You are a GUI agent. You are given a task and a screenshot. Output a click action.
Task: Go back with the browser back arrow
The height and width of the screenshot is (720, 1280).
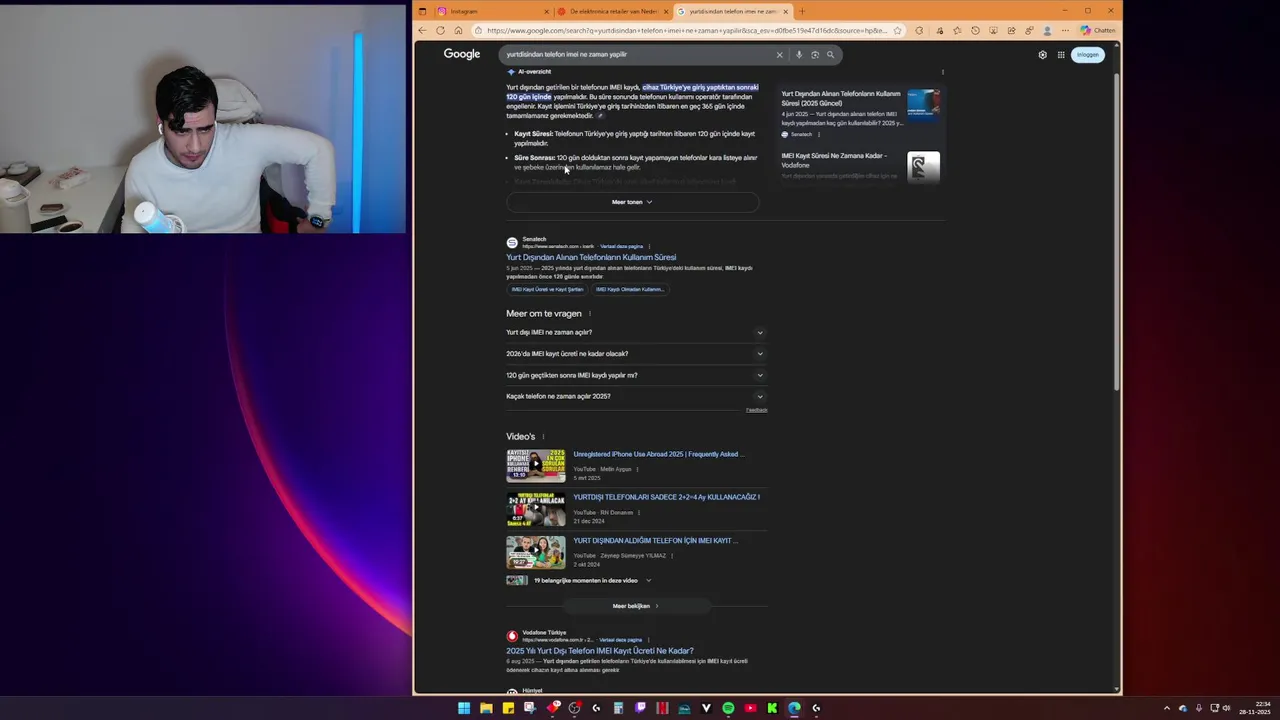click(422, 30)
